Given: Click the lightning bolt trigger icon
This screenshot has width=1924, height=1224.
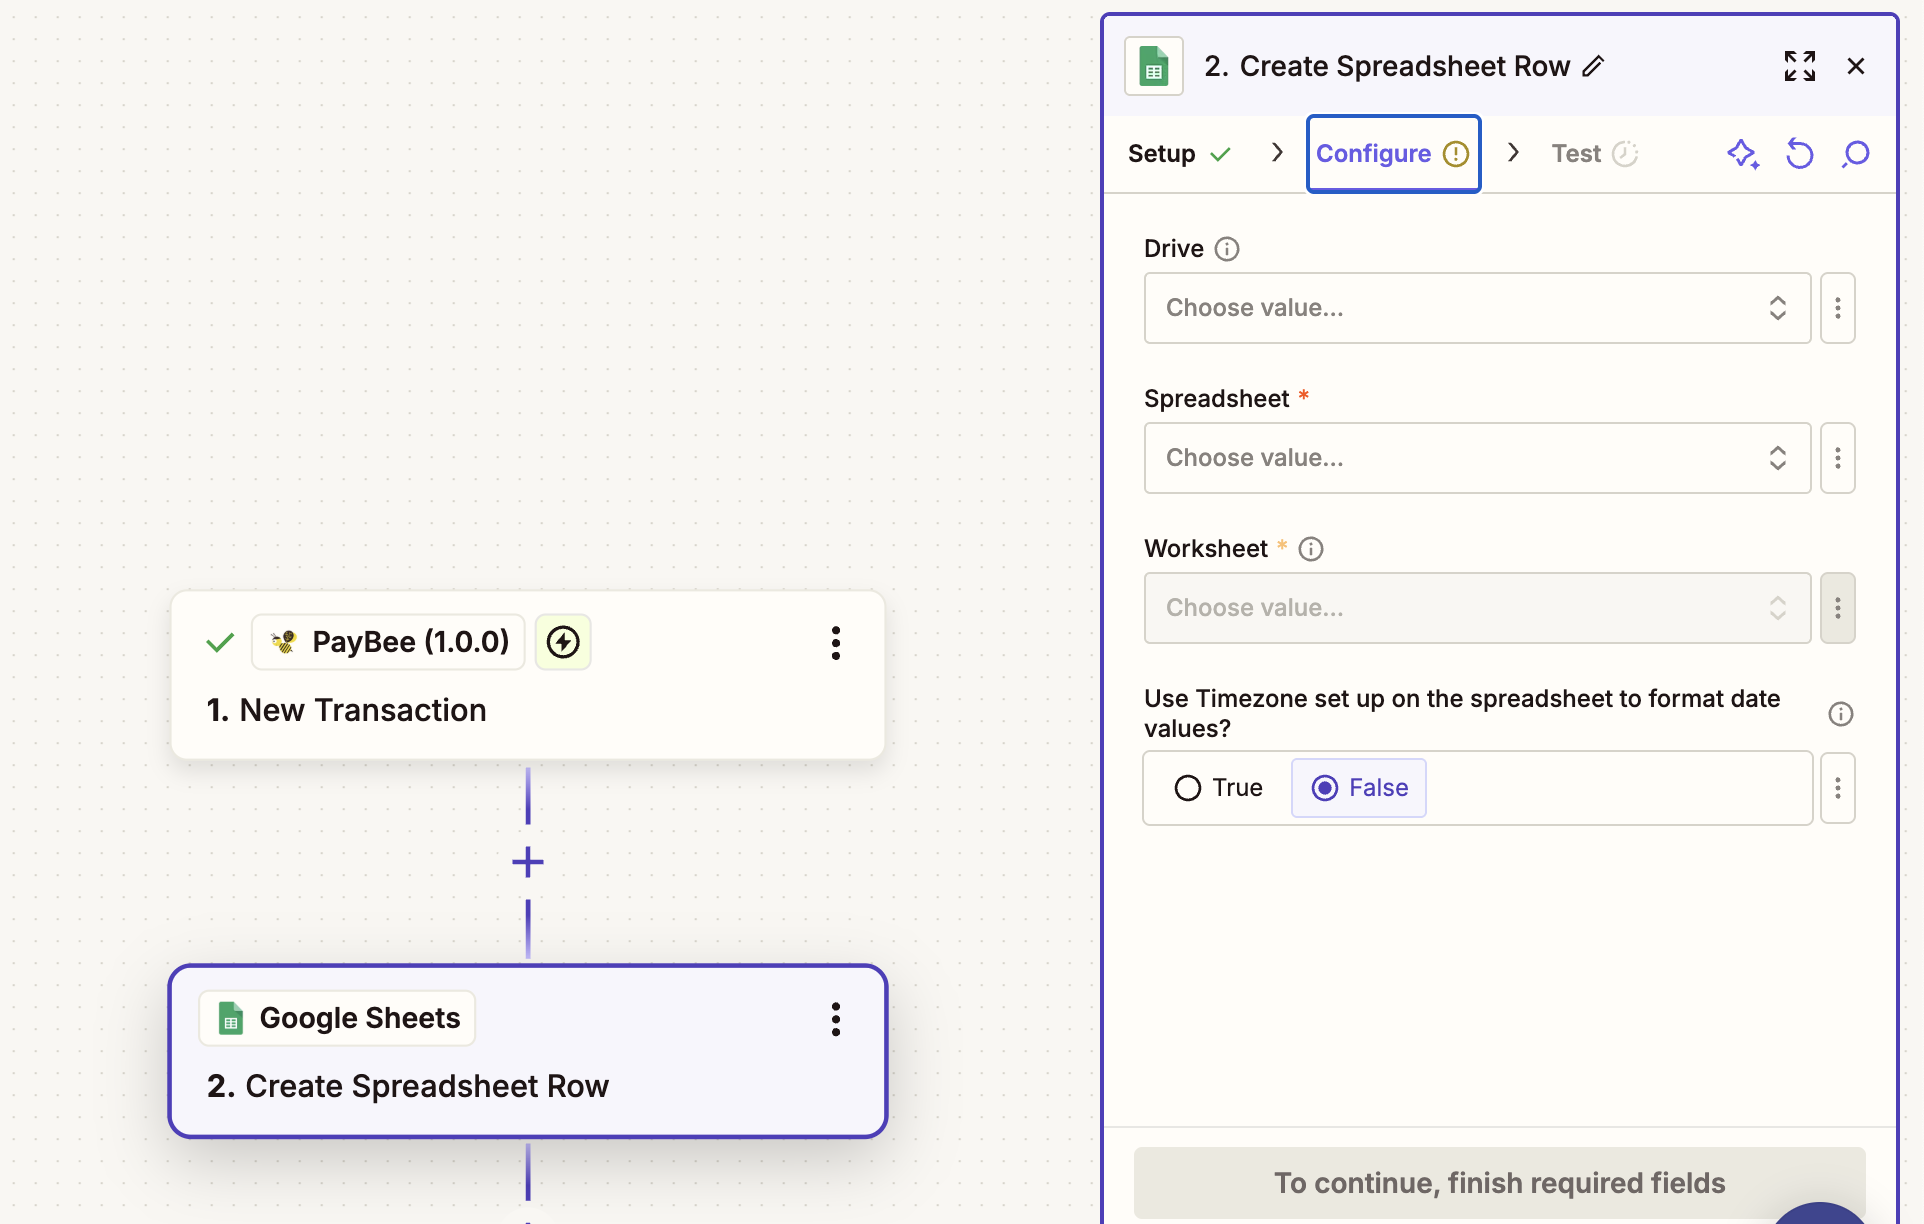Looking at the screenshot, I should (x=563, y=642).
